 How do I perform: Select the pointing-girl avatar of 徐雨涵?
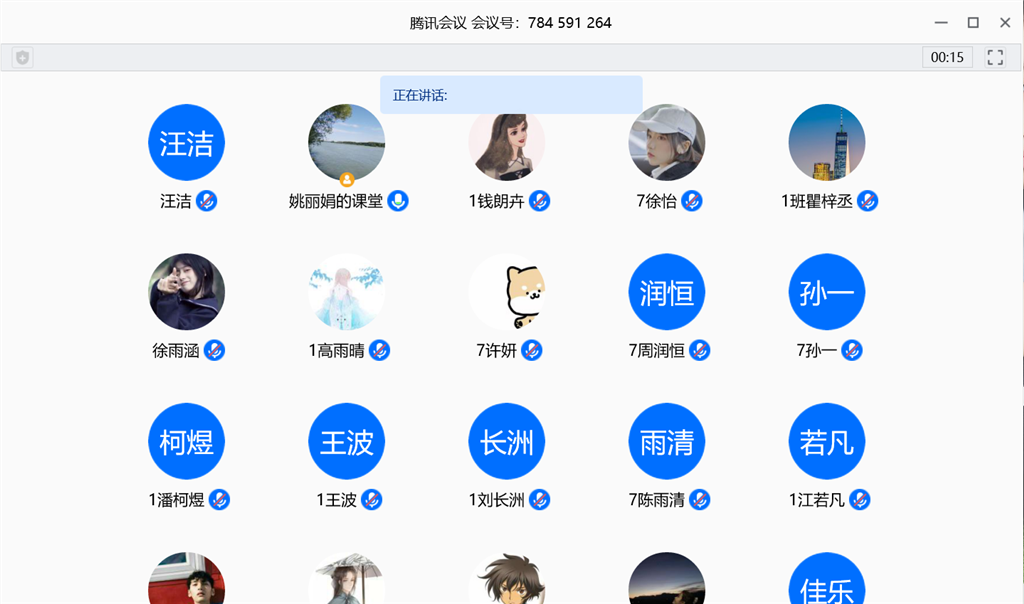click(187, 292)
